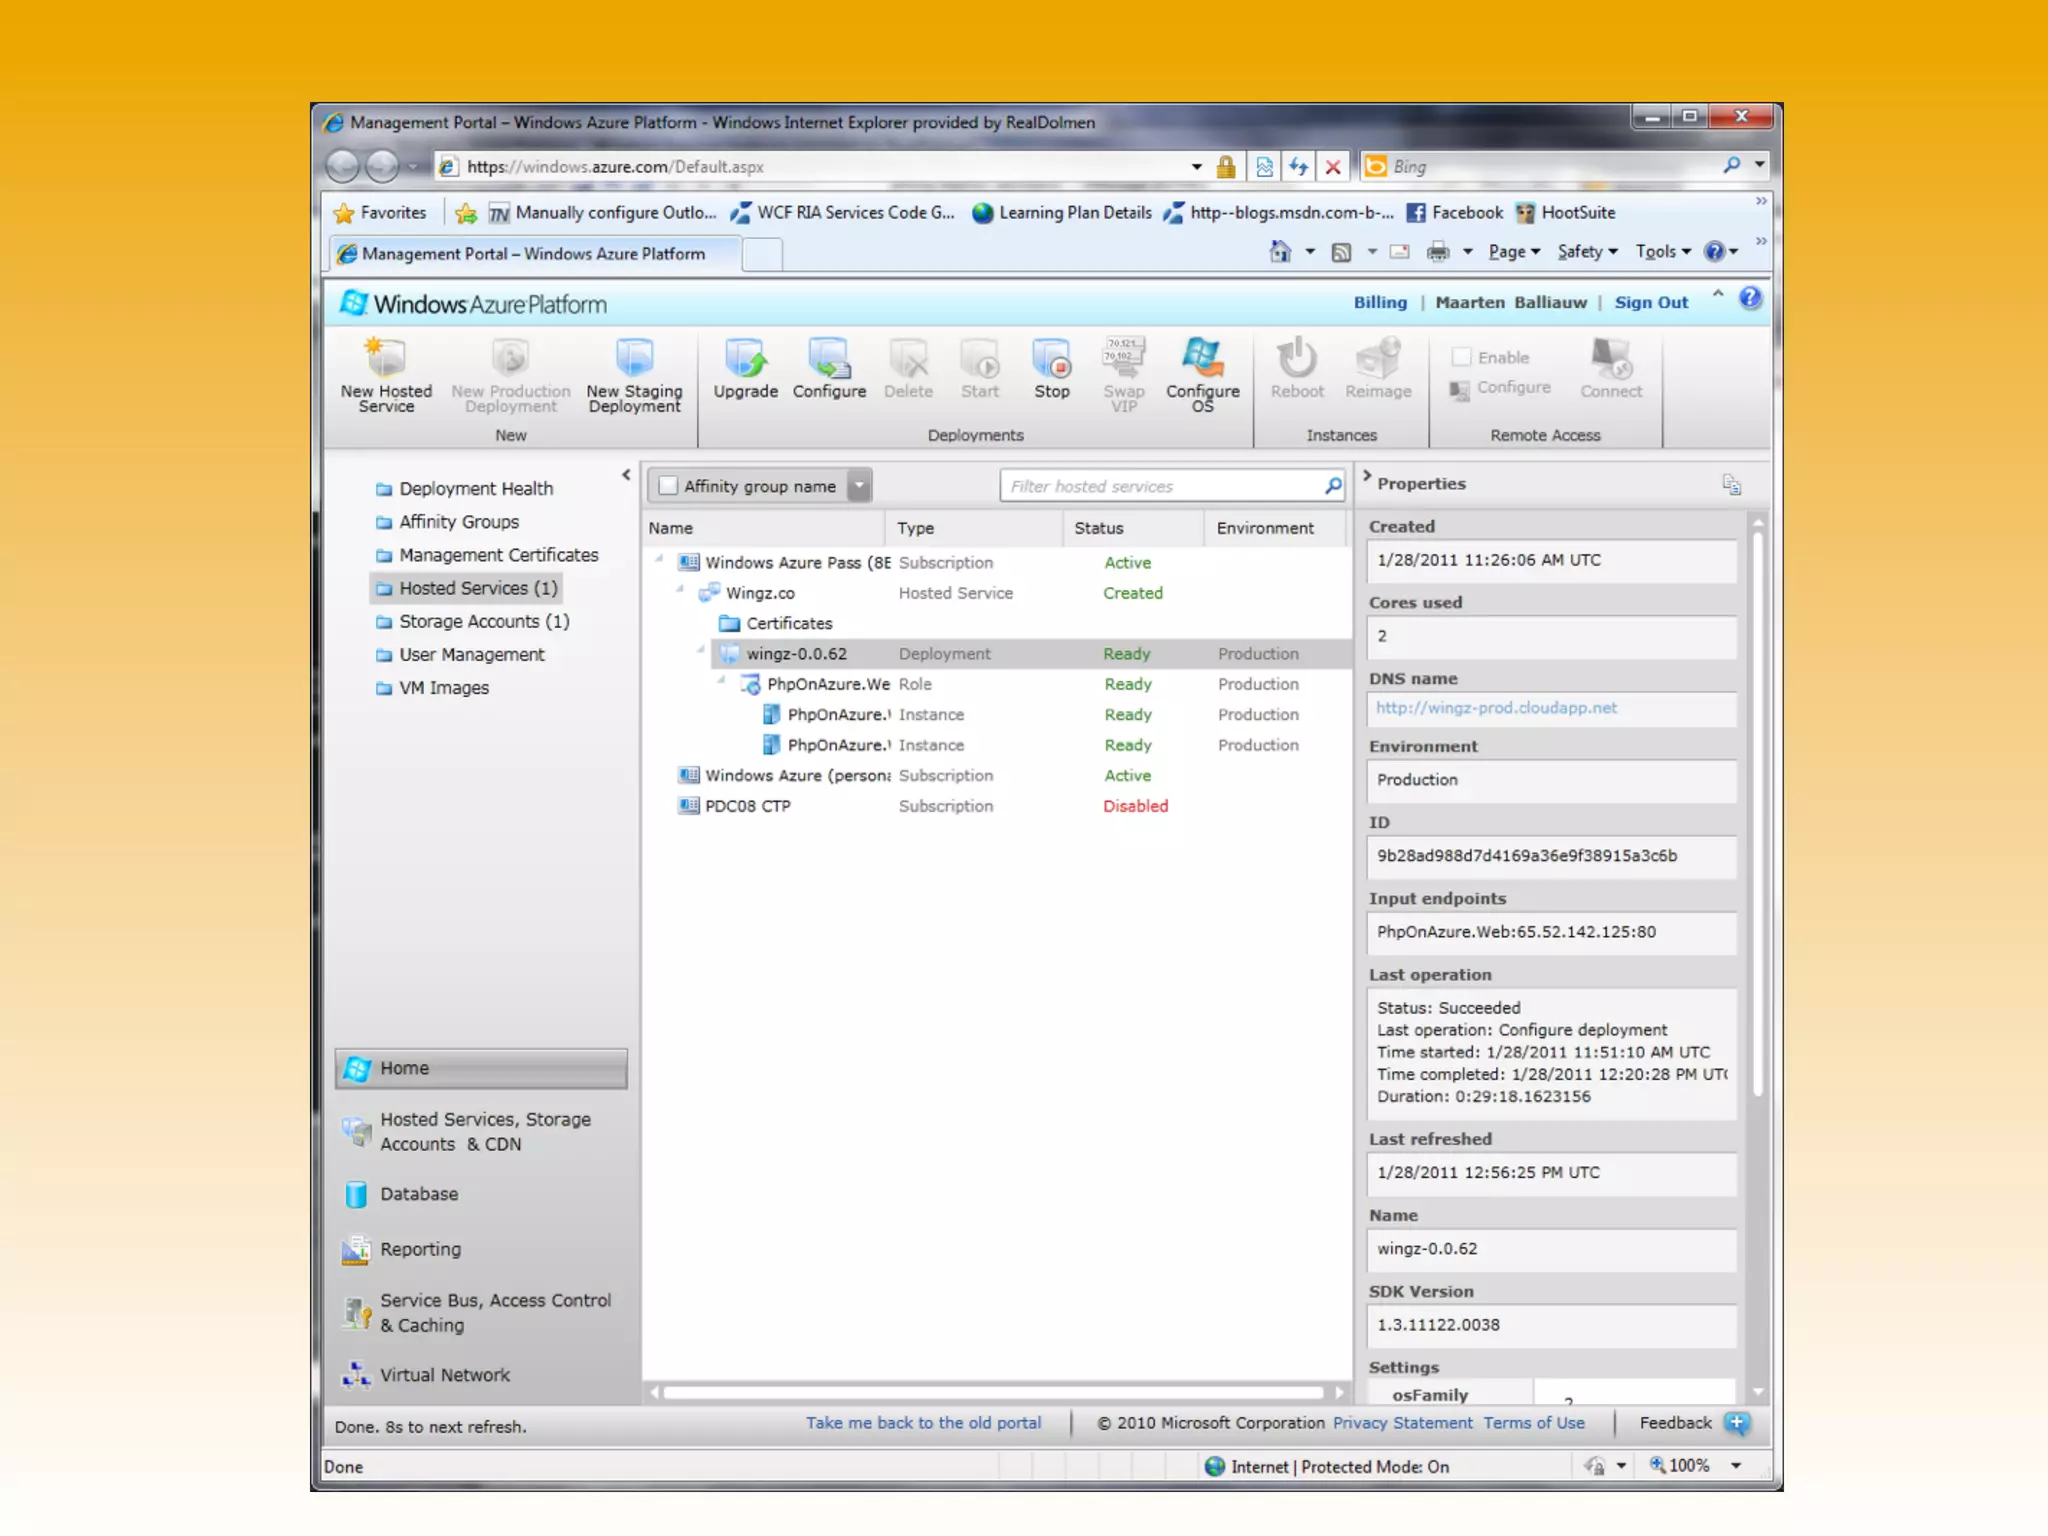Viewport: 2048px width, 1536px height.
Task: Open the Safety menu
Action: click(x=1587, y=252)
